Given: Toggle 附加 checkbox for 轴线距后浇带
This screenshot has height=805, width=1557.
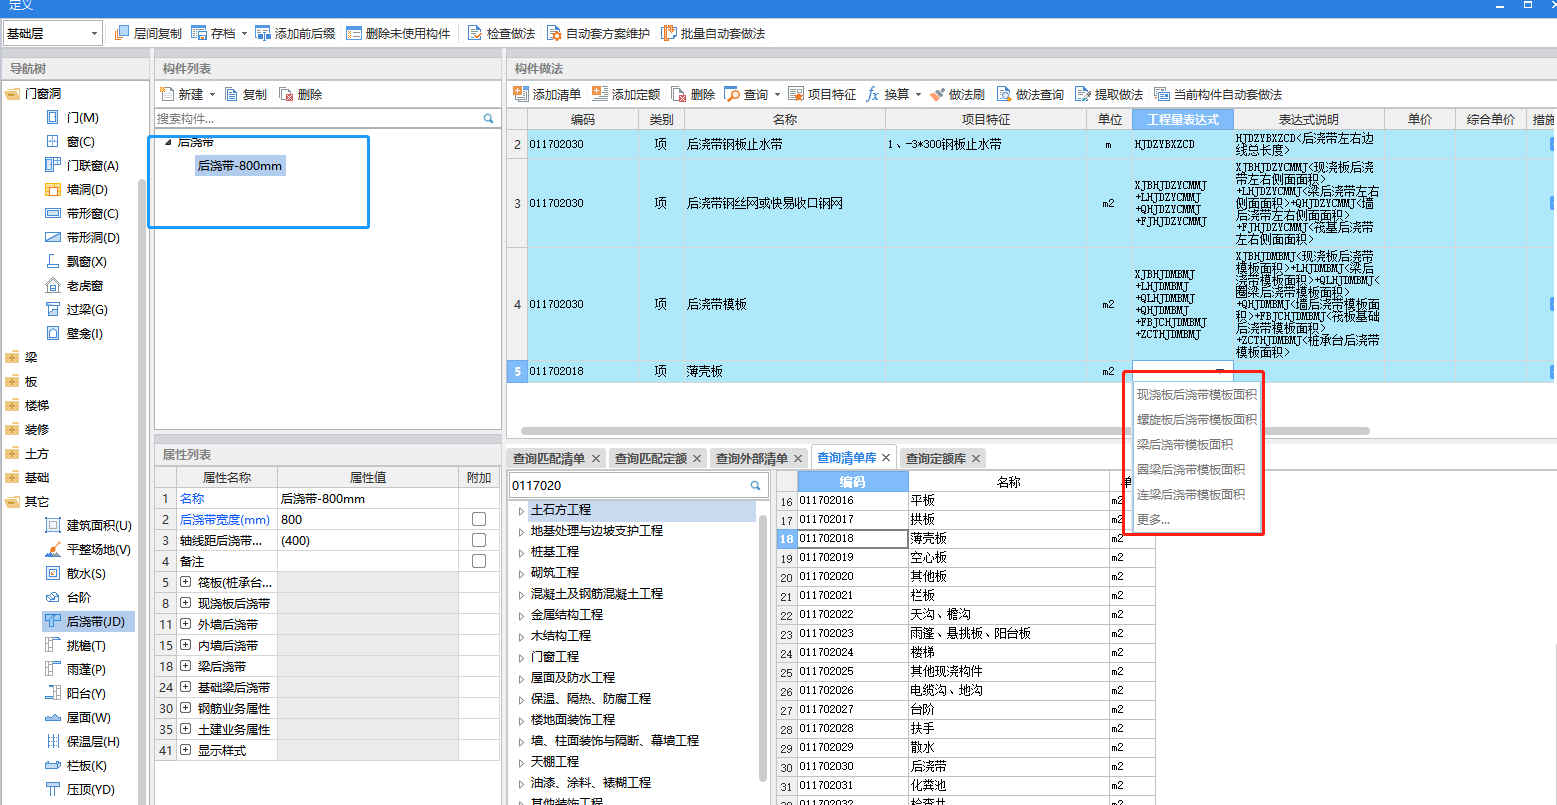Looking at the screenshot, I should [x=479, y=540].
